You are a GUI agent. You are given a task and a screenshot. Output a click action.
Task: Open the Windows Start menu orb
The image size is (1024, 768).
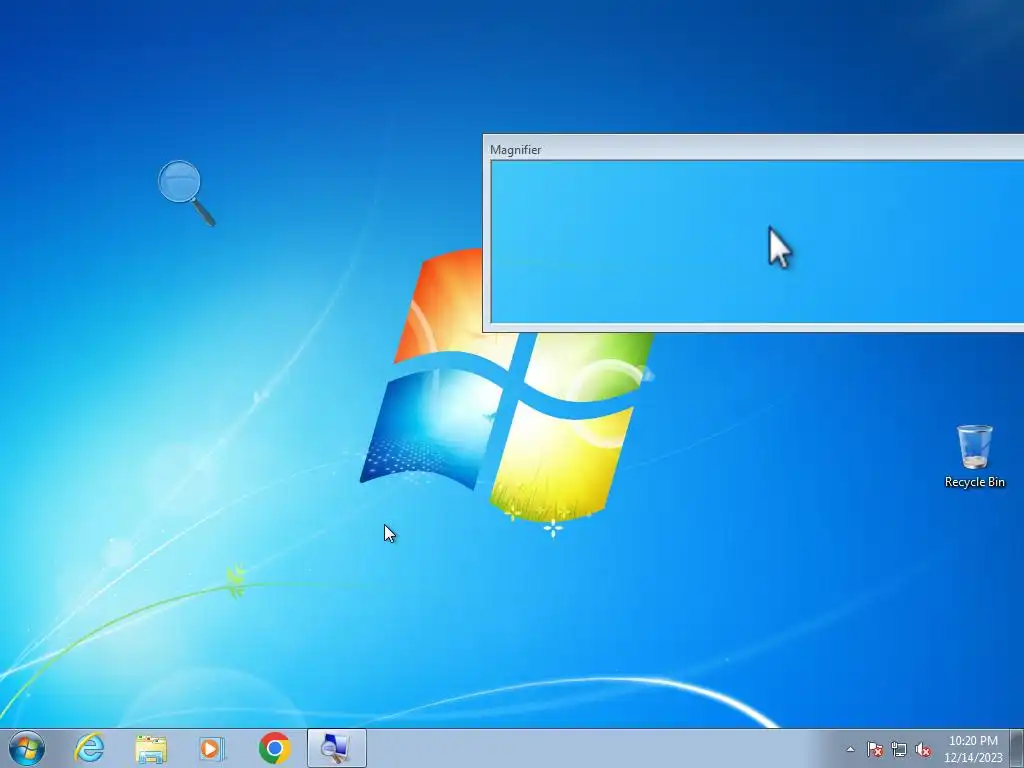27,748
